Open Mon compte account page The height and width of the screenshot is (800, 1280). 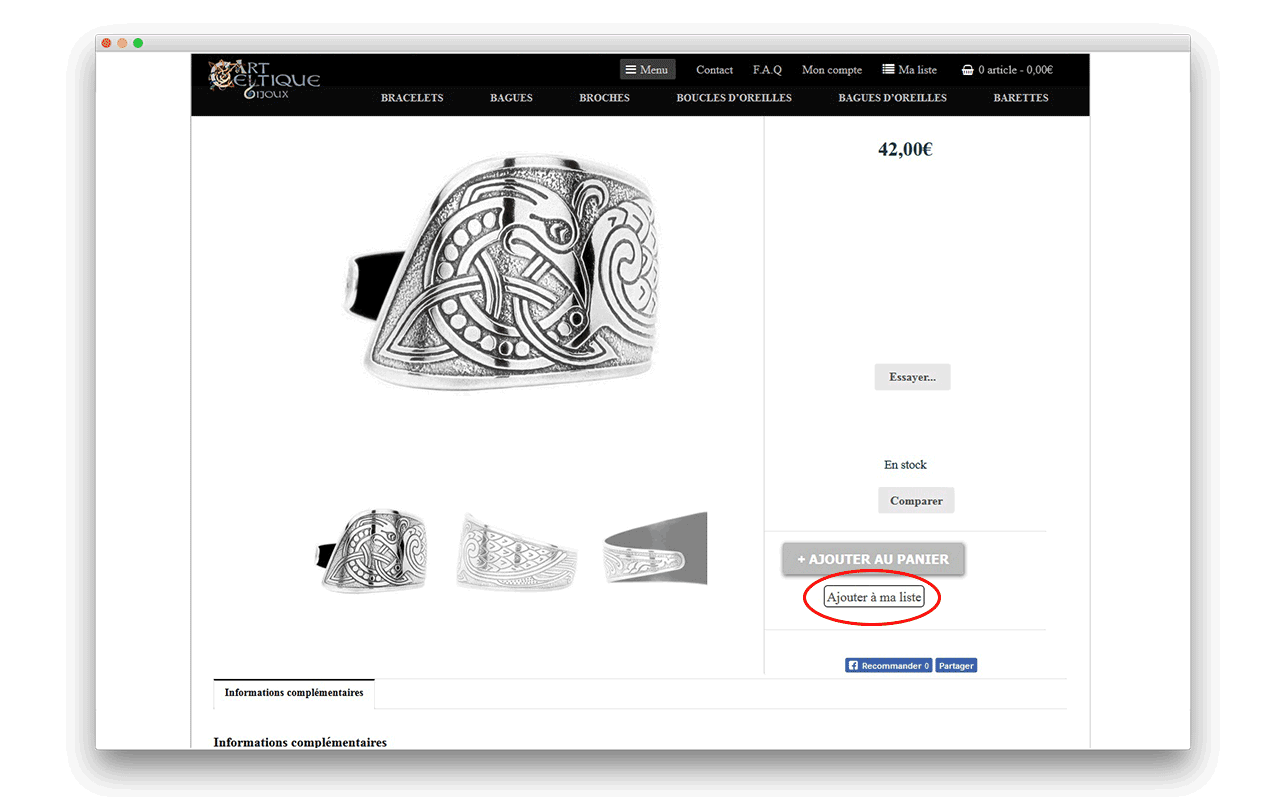pyautogui.click(x=831, y=70)
